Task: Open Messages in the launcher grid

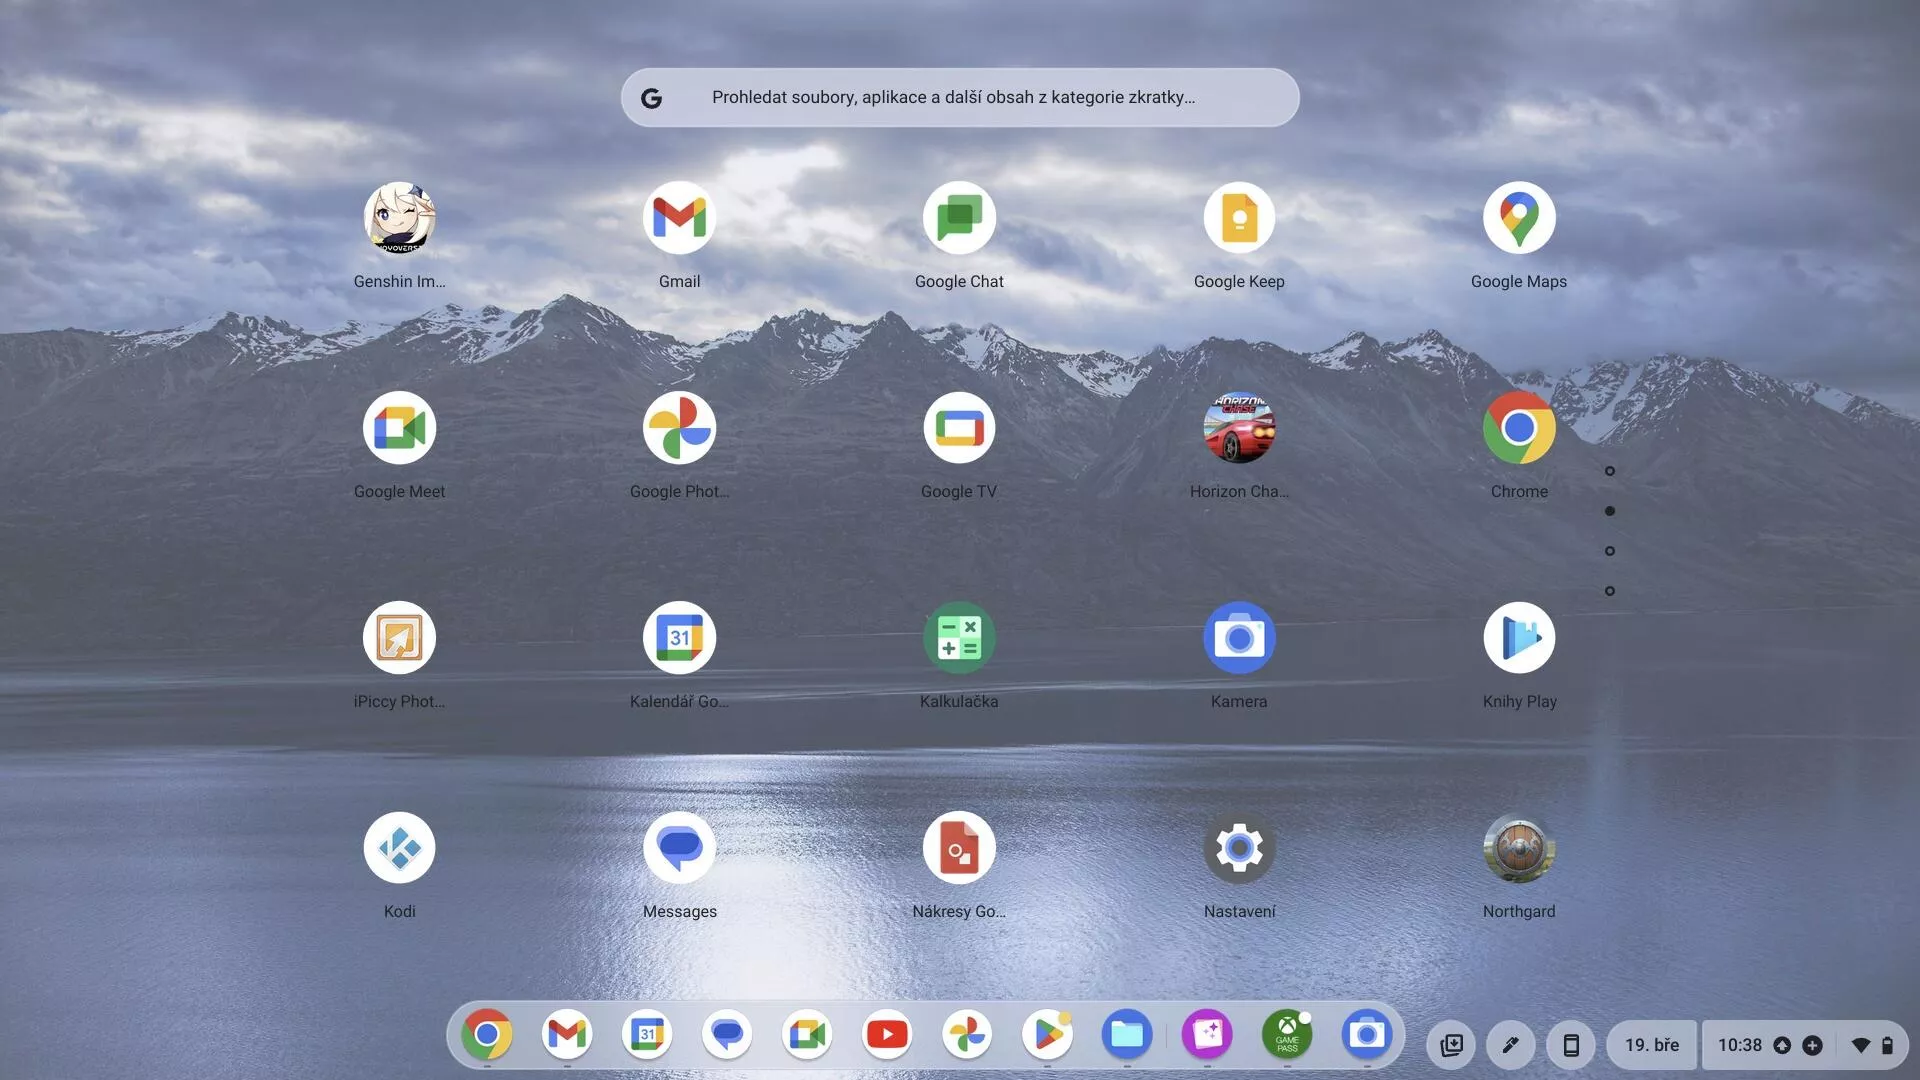Action: coord(679,848)
